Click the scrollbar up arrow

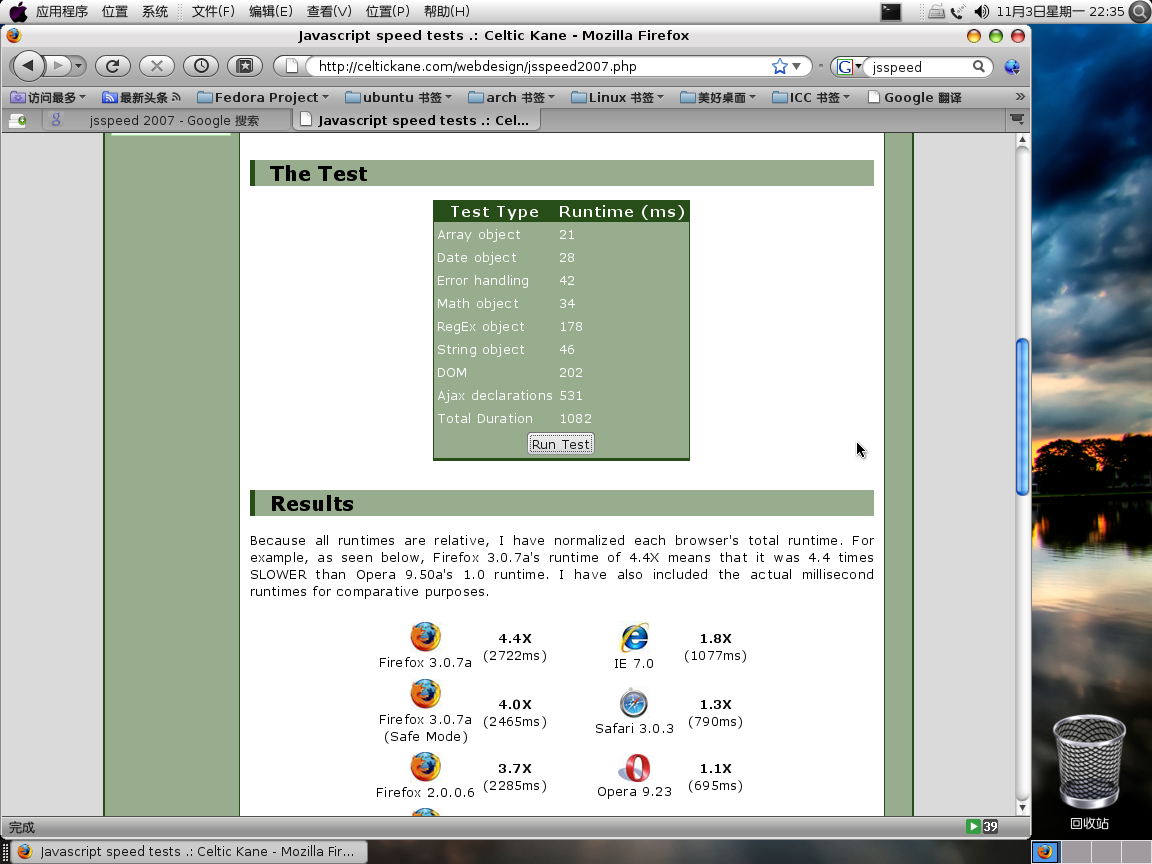[x=1022, y=140]
